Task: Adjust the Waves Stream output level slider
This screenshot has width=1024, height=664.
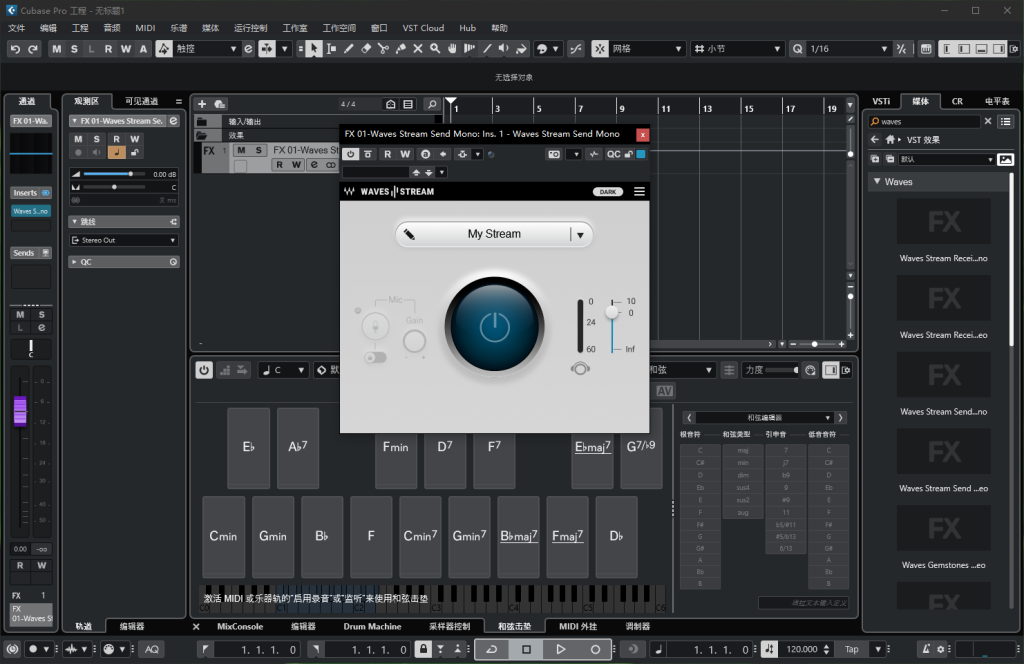Action: click(x=612, y=312)
